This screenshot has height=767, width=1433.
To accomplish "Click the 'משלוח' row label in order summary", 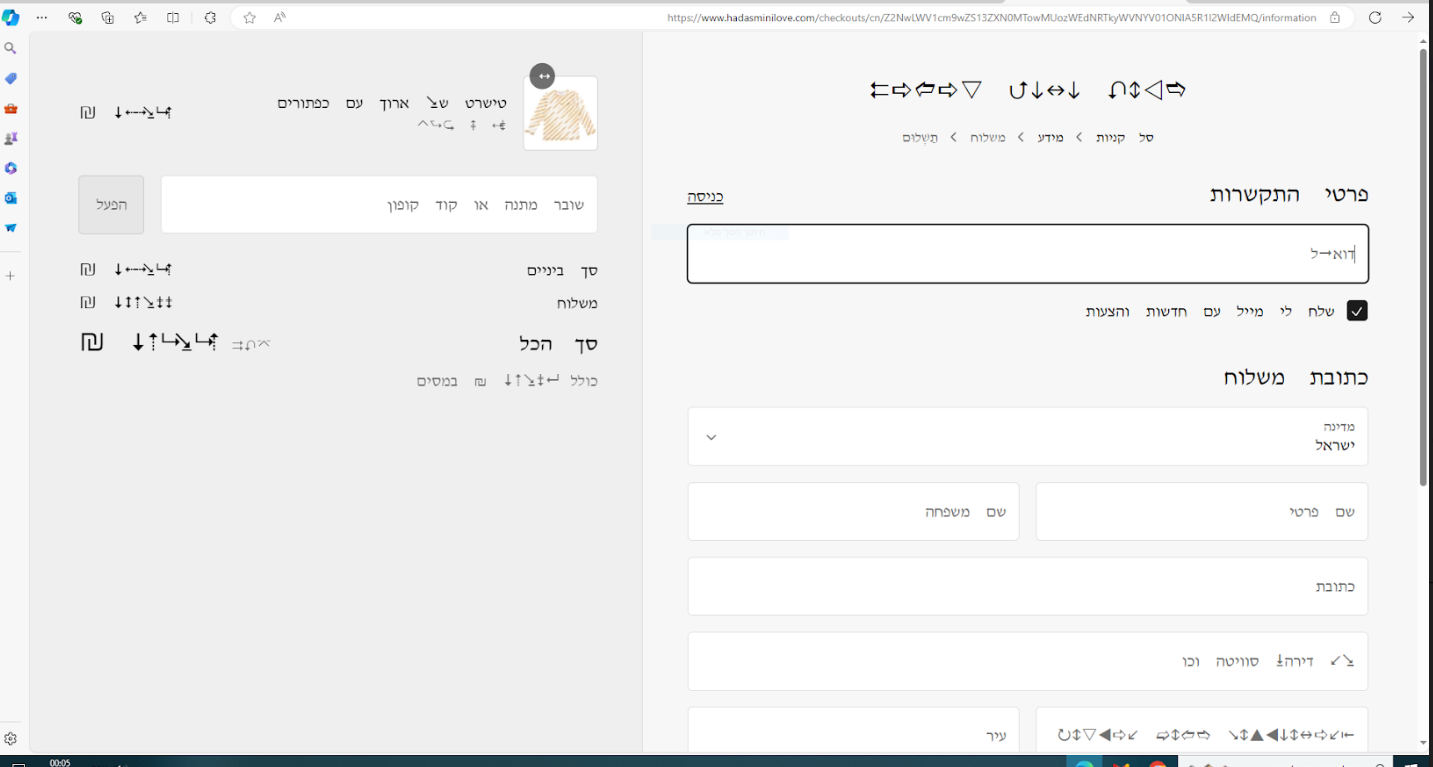I will 577,303.
